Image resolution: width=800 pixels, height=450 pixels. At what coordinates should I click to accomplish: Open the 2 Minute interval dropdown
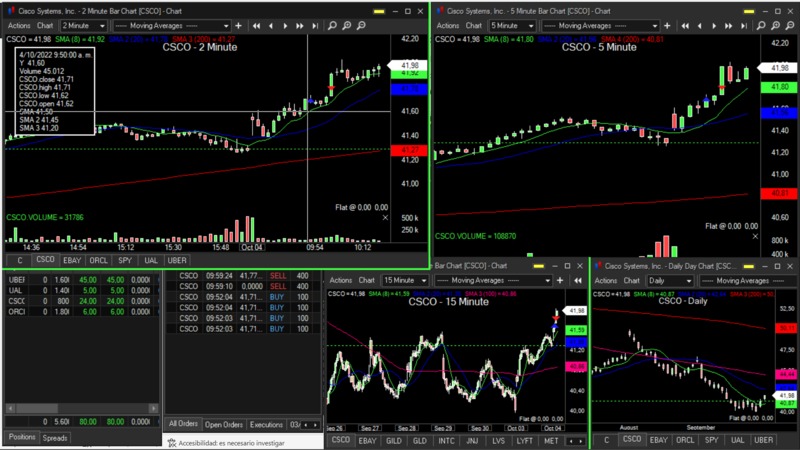pyautogui.click(x=83, y=25)
